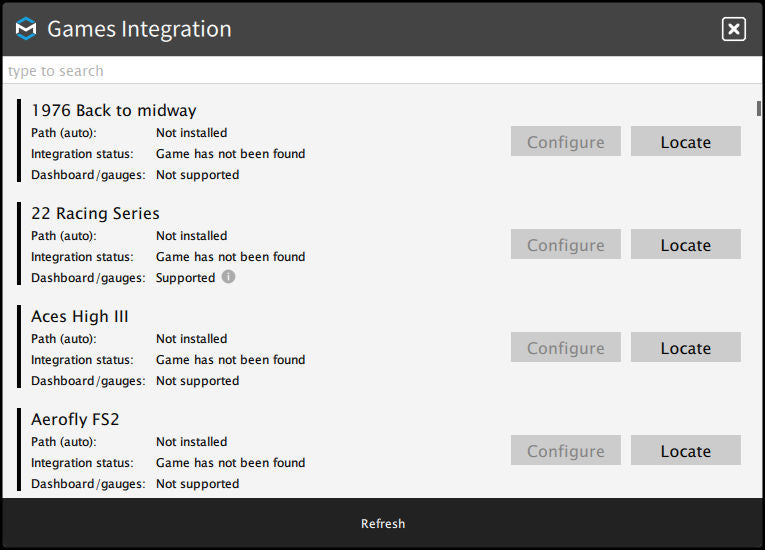Screen dimensions: 765x550
Task: Locate the Aerofly FS2 game
Action: (685, 450)
